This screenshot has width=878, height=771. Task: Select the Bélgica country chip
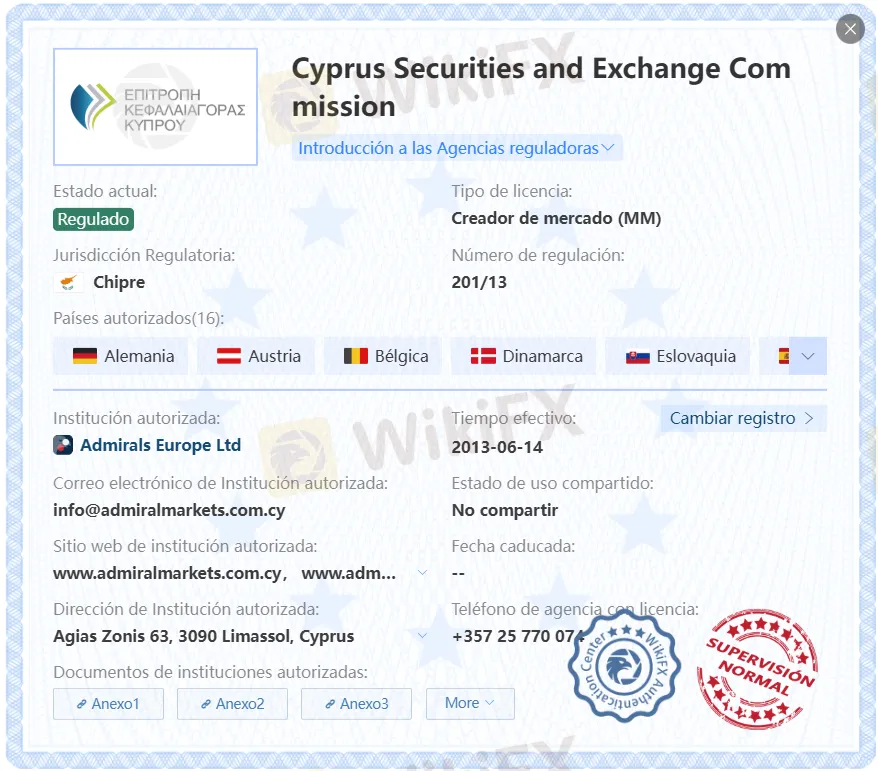click(383, 356)
